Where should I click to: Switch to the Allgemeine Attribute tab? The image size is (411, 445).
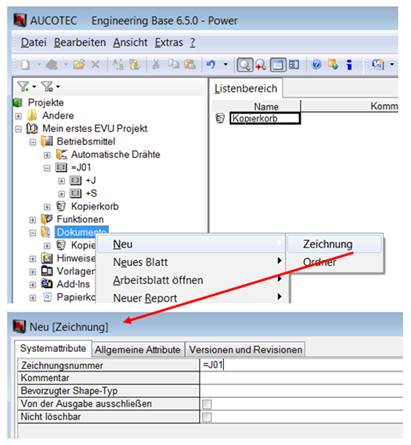pyautogui.click(x=137, y=350)
